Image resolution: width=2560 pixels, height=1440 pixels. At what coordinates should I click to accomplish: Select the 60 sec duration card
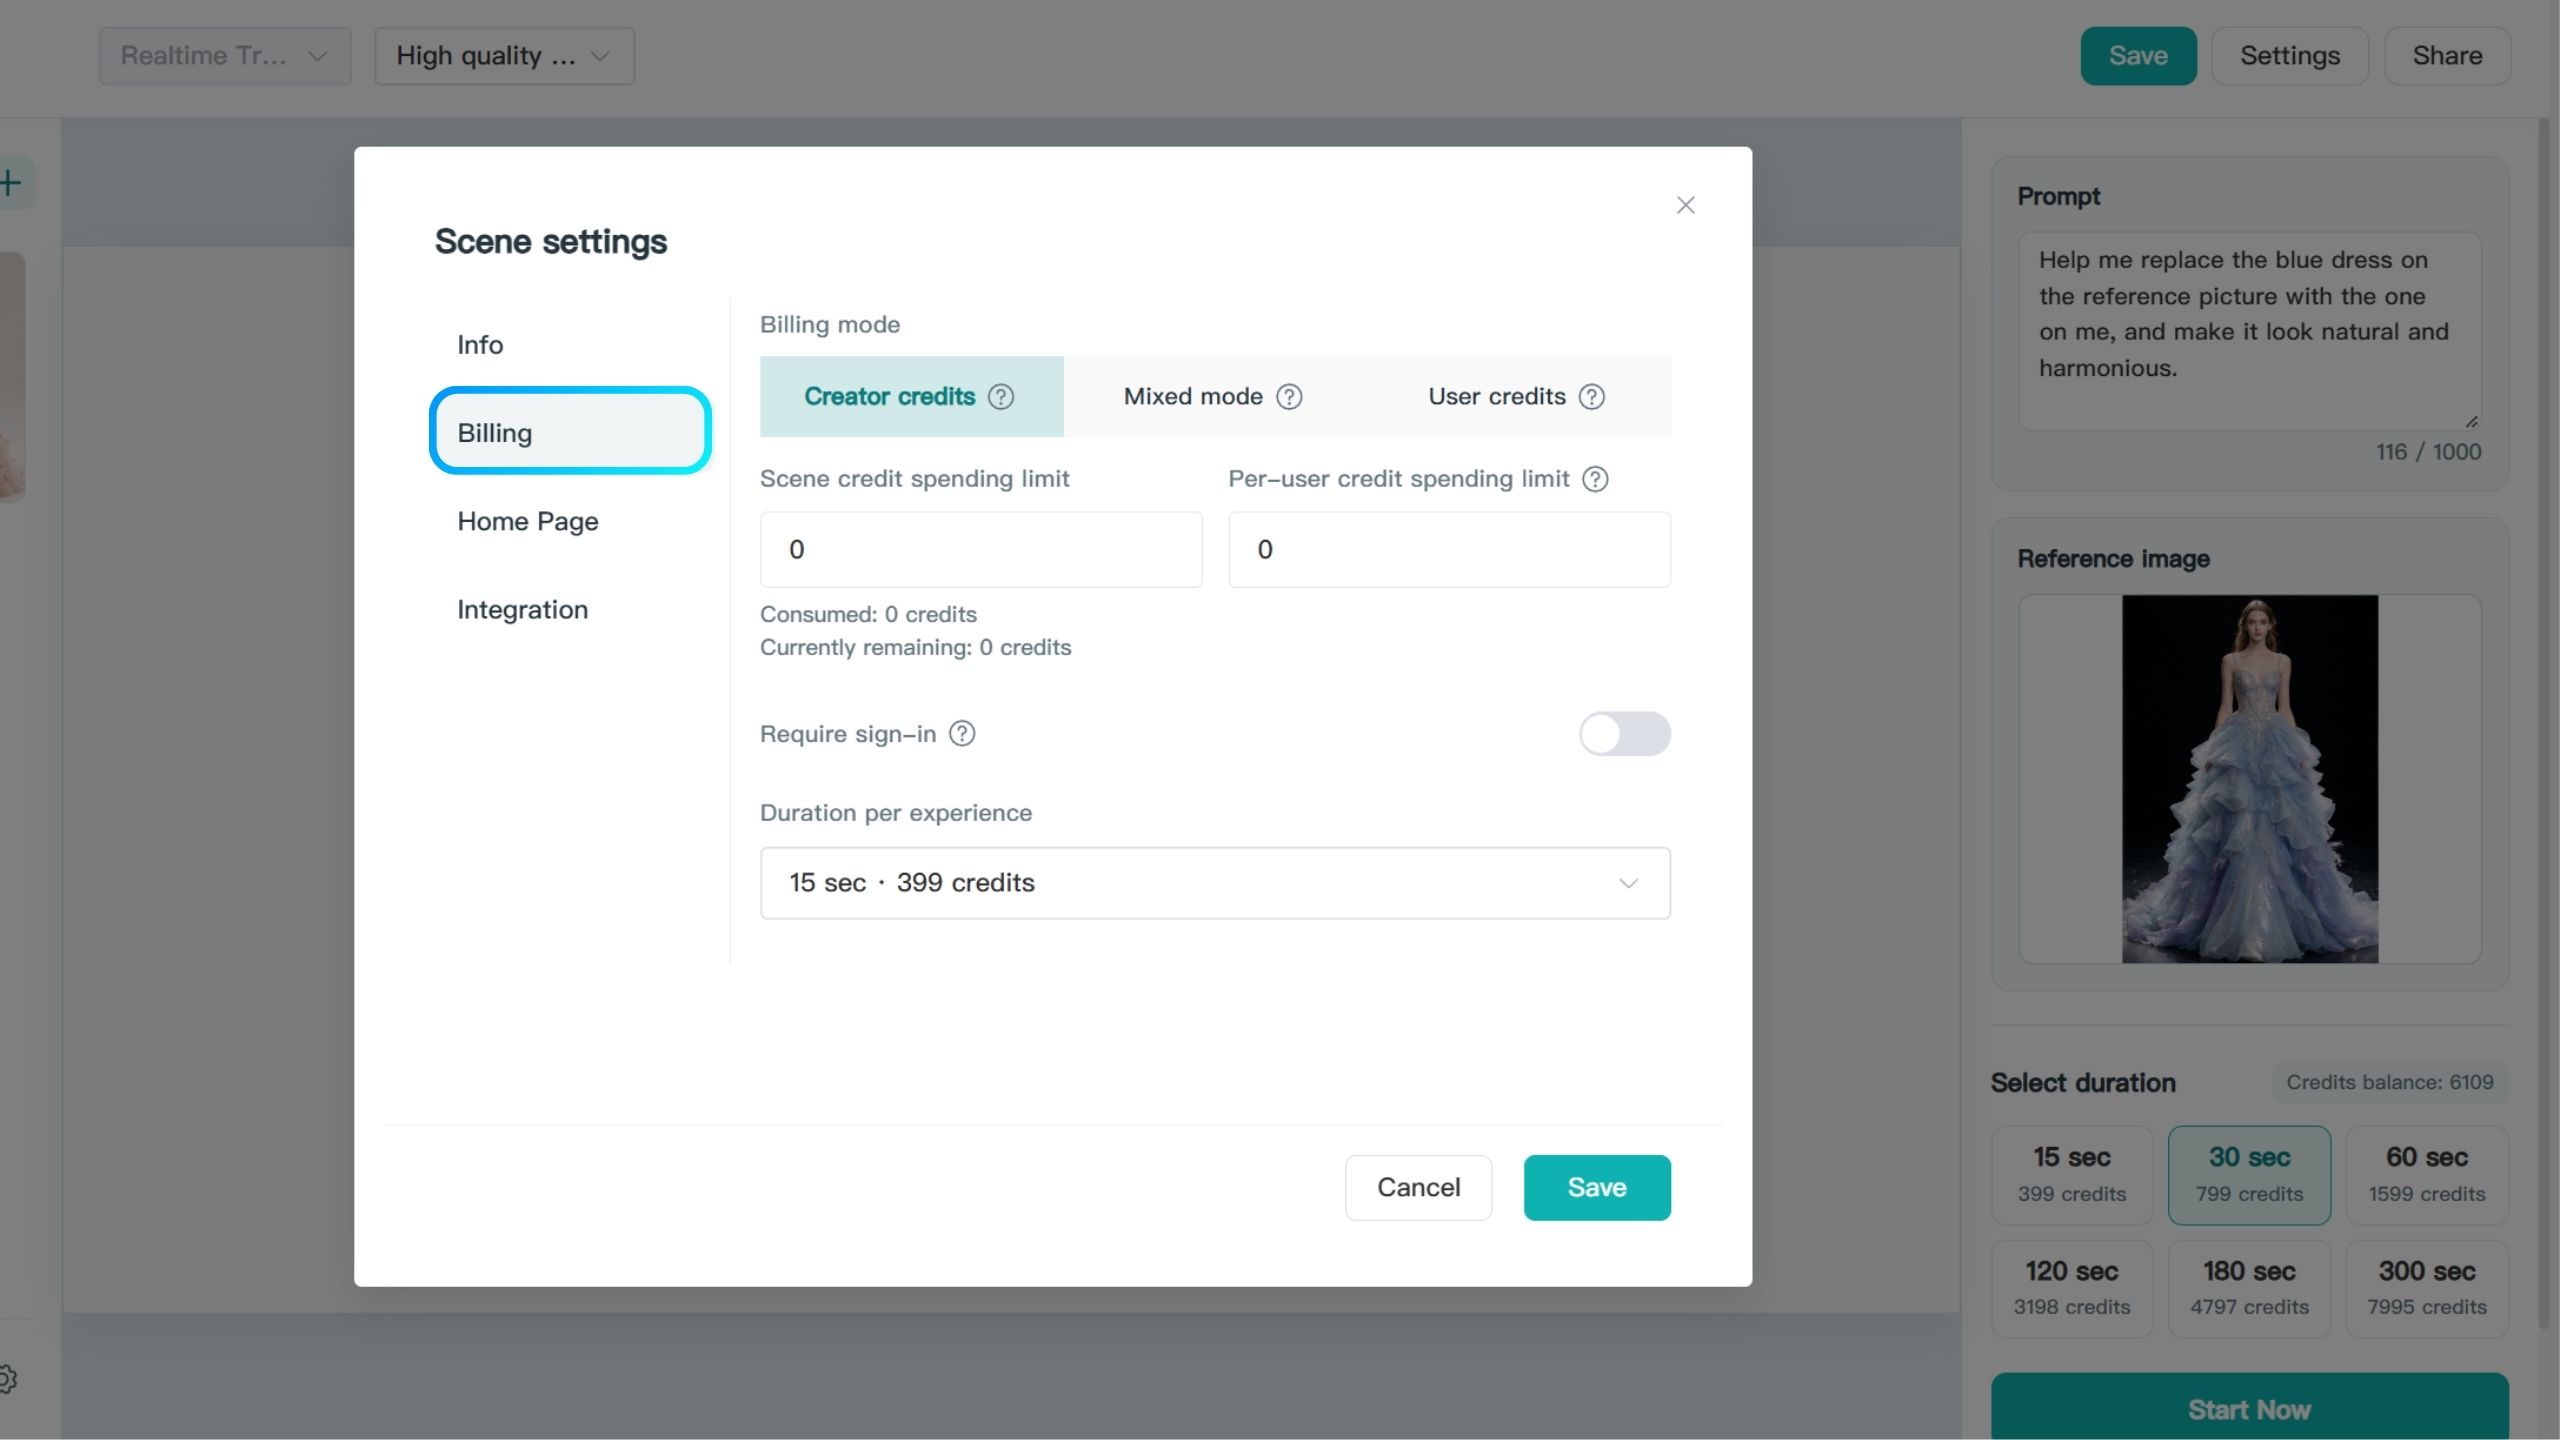pyautogui.click(x=2427, y=1175)
